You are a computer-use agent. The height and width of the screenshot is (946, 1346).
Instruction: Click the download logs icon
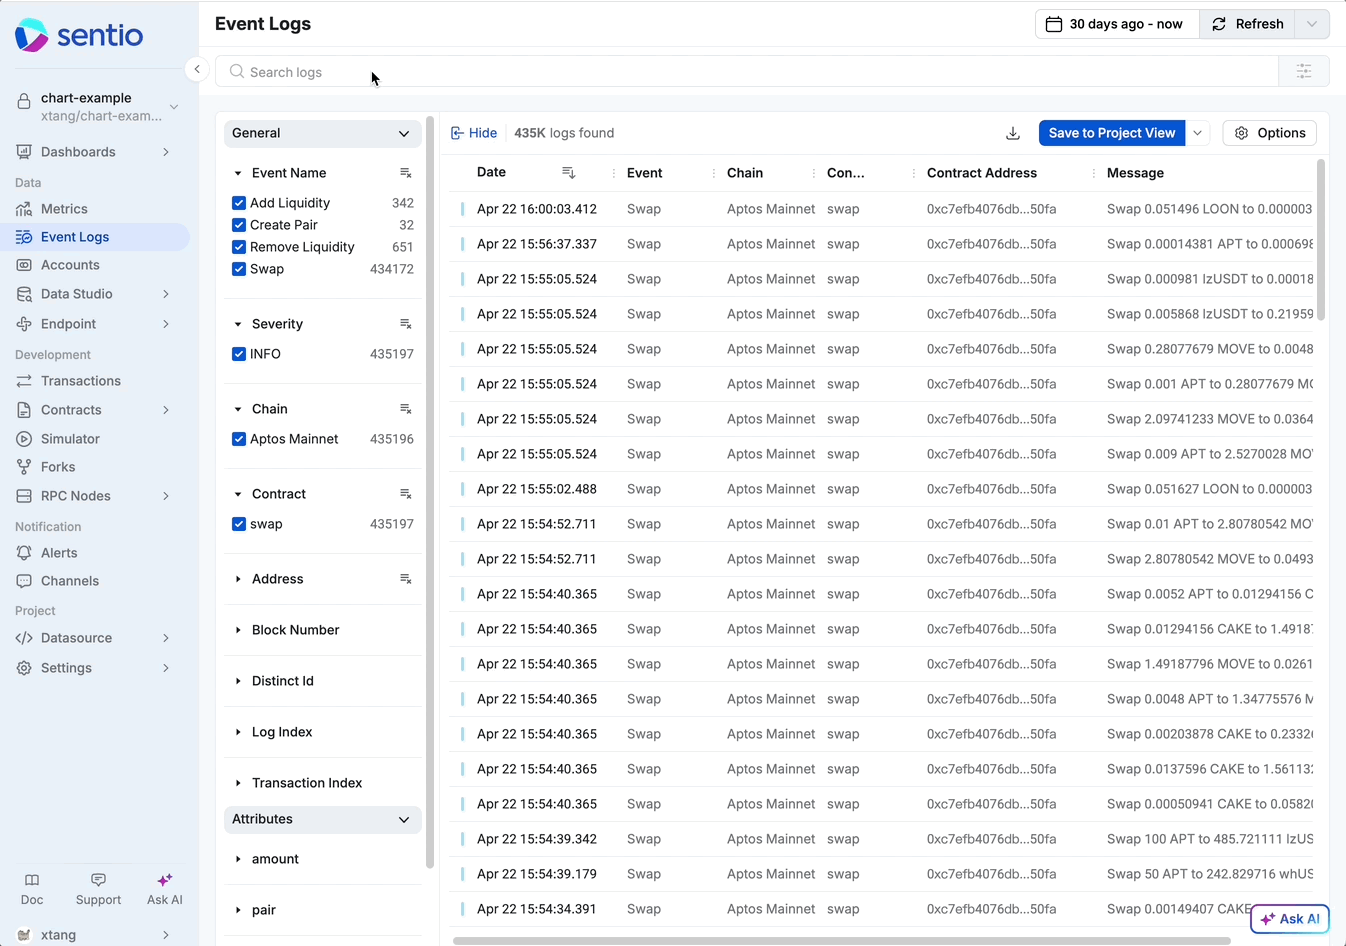click(1013, 133)
